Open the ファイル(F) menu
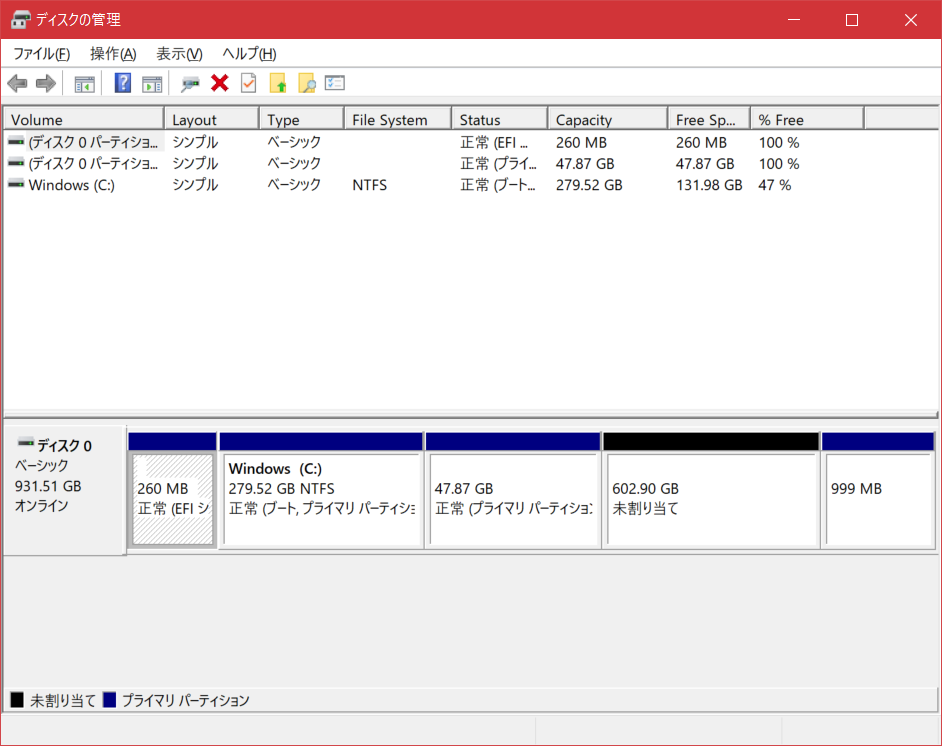Viewport: 942px width, 746px height. (x=41, y=54)
